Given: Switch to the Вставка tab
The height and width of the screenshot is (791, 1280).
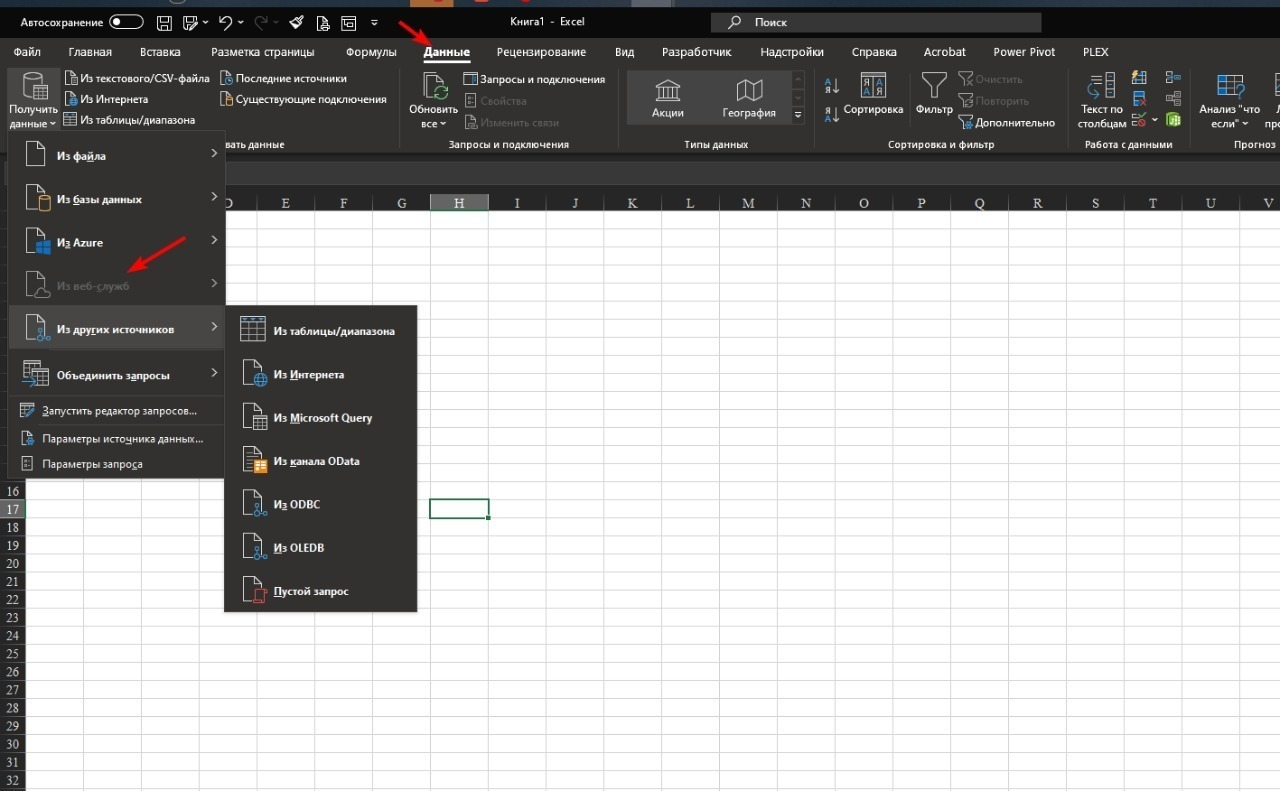Looking at the screenshot, I should [160, 52].
